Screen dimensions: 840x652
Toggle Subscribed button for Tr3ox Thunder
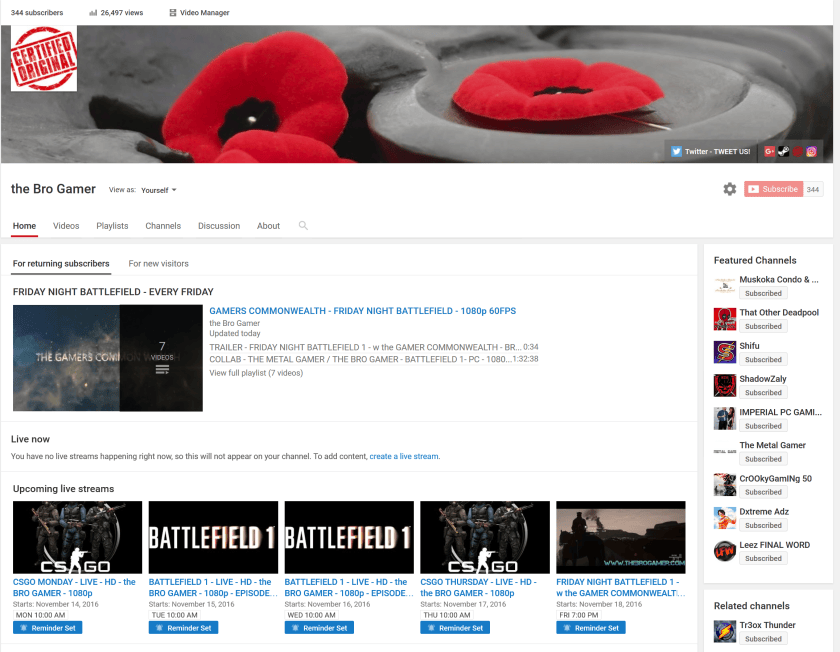pos(763,639)
